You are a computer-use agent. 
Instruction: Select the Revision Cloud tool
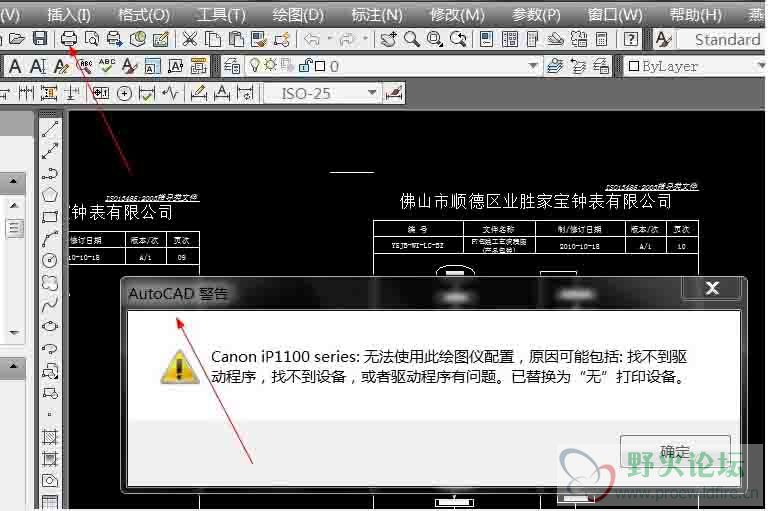pyautogui.click(x=50, y=283)
